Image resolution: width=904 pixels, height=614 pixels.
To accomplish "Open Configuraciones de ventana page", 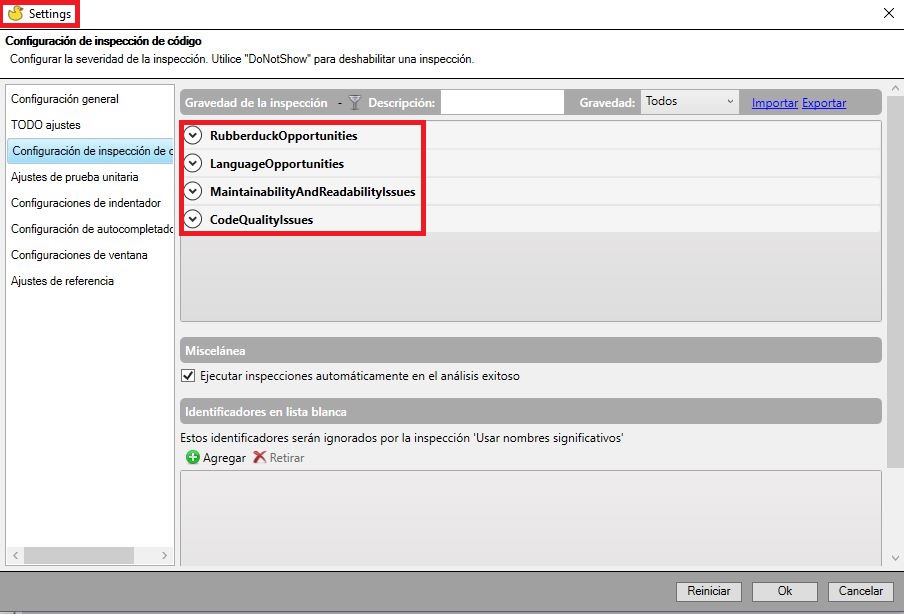I will point(79,255).
